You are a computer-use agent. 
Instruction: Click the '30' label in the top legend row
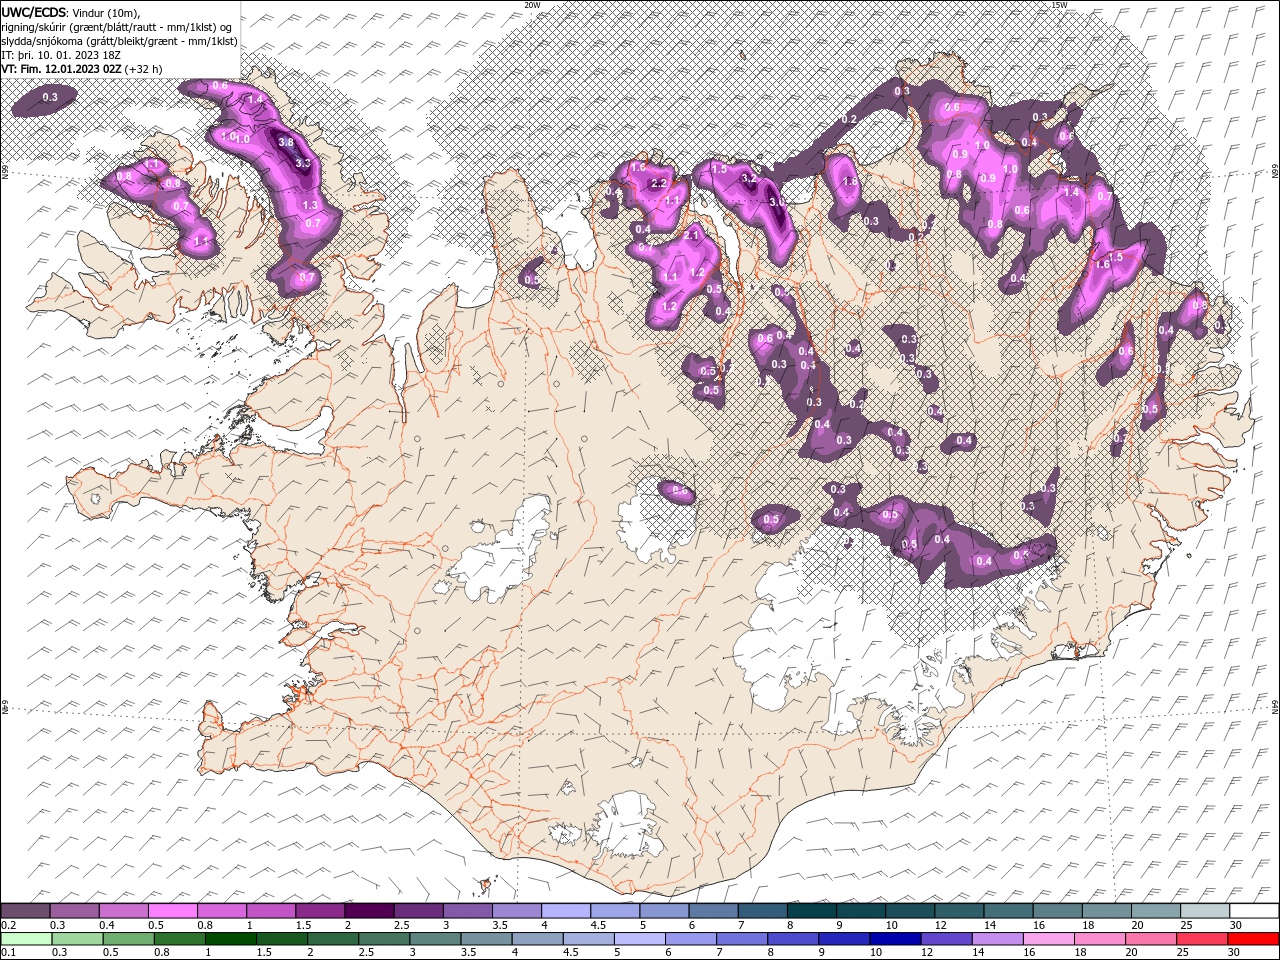[1235, 926]
